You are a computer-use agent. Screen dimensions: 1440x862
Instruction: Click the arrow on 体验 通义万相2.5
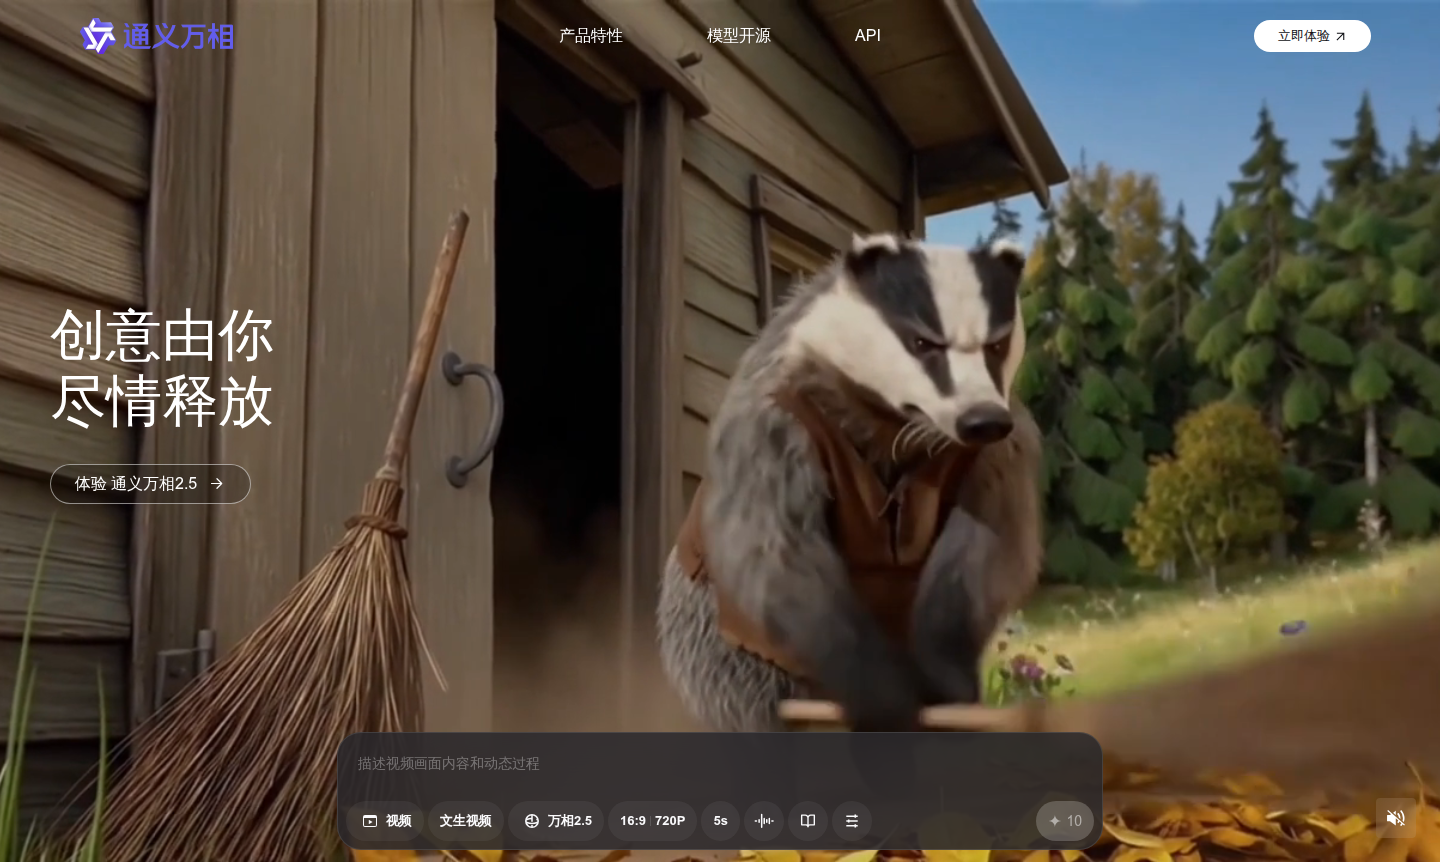click(217, 484)
